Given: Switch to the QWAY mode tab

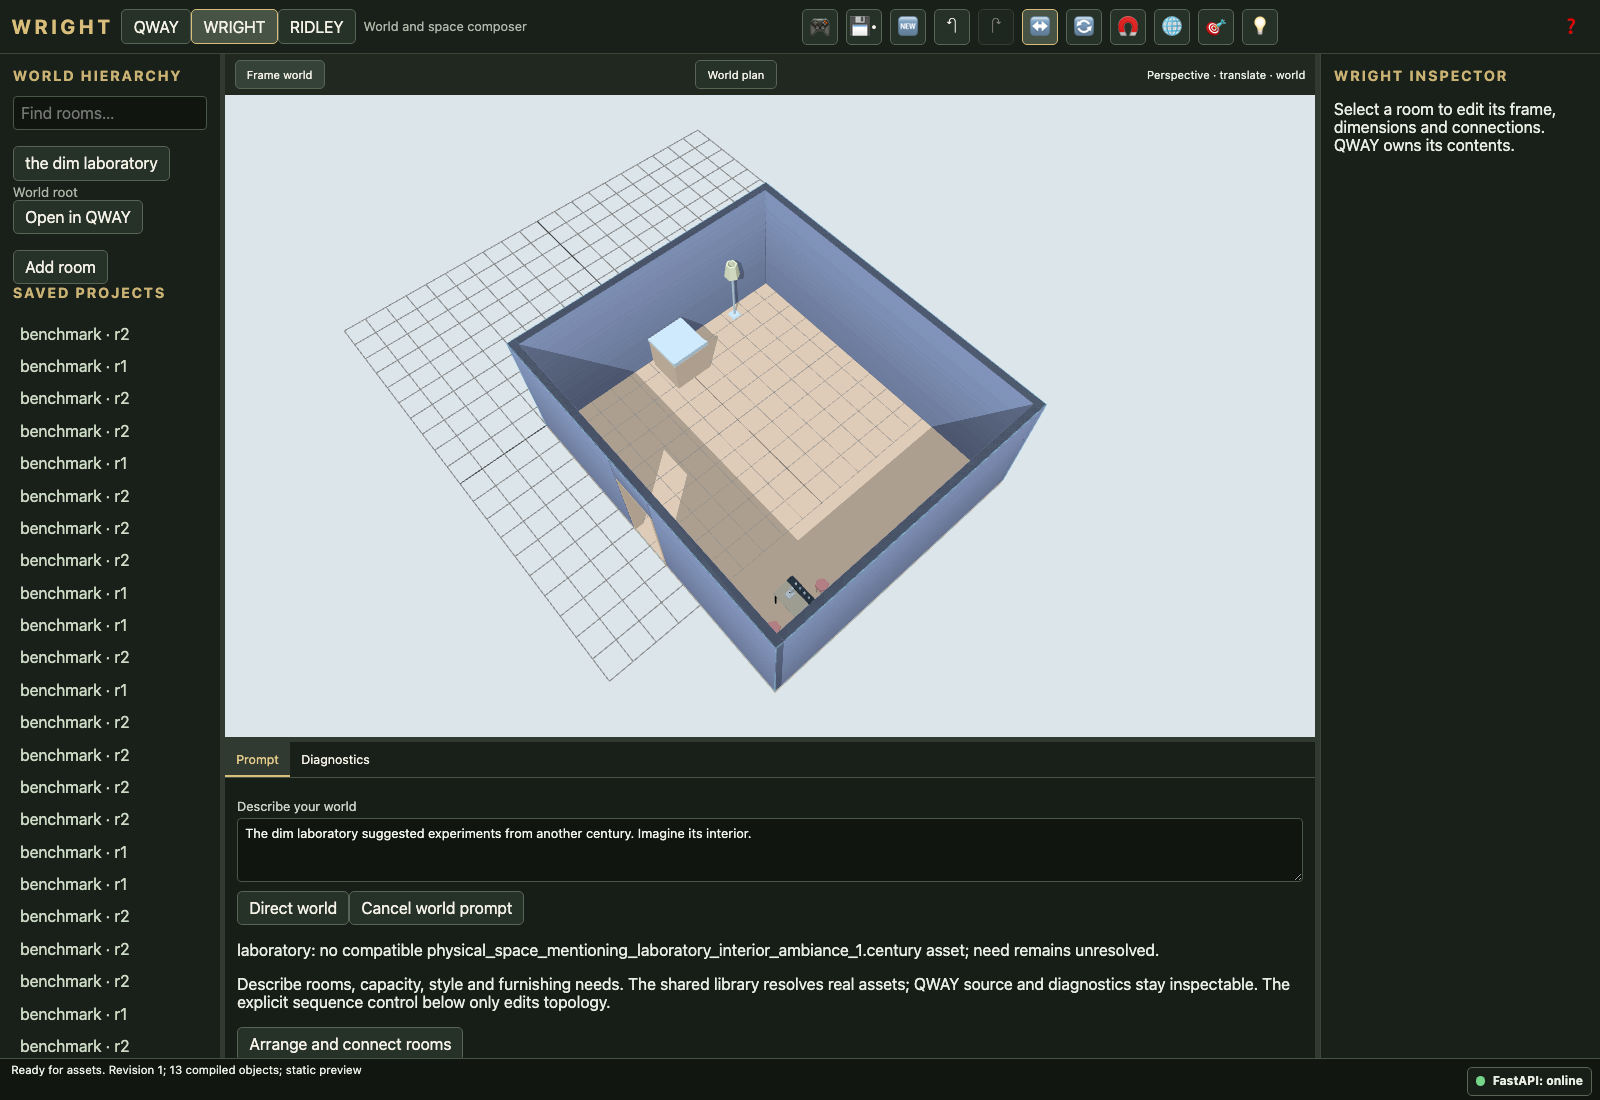Looking at the screenshot, I should [156, 27].
